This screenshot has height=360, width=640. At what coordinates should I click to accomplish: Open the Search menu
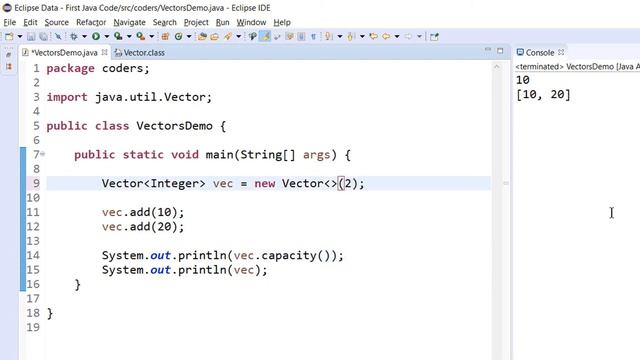(164, 22)
